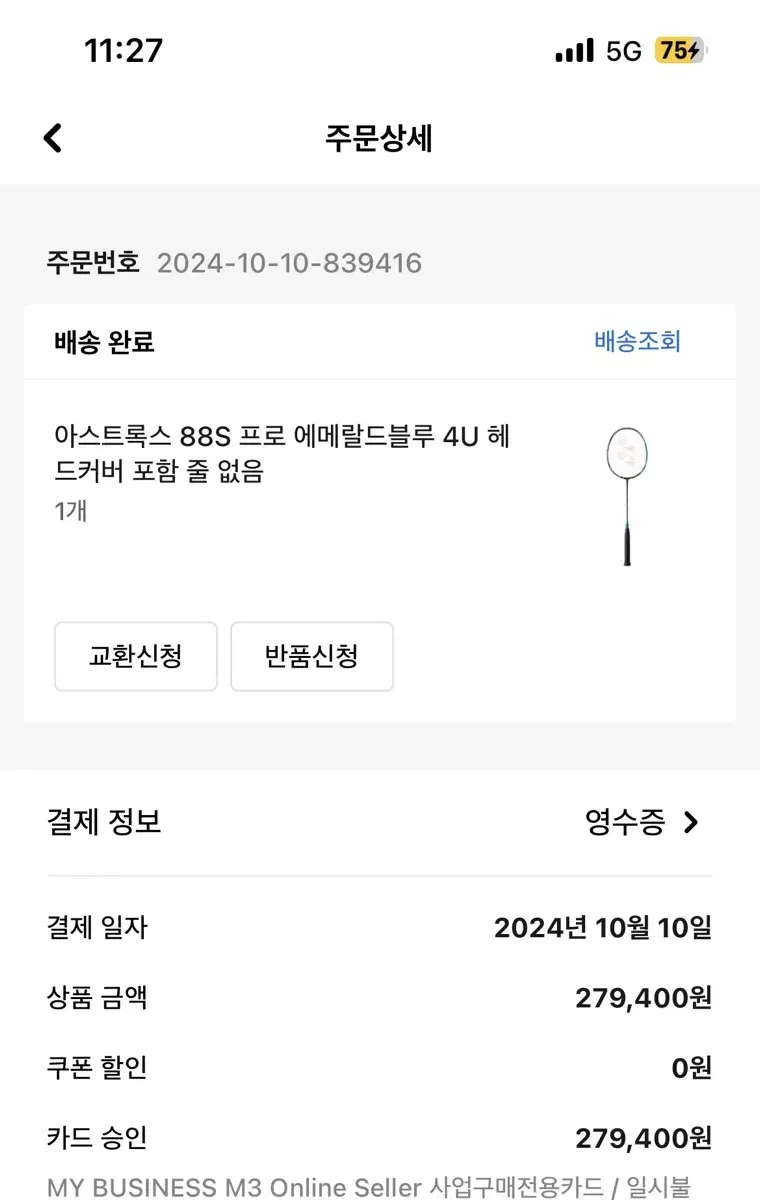Viewport: 760px width, 1200px height.
Task: Tap the 배송 완료 status label
Action: pyautogui.click(x=104, y=342)
